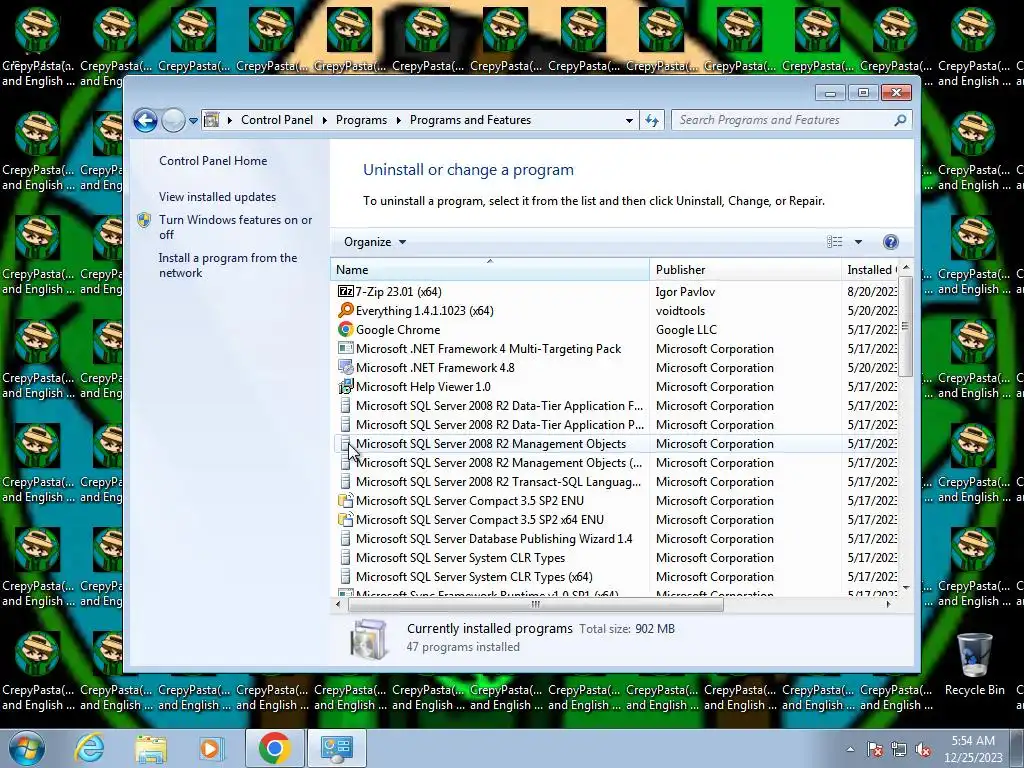
Task: Click the installed programs box icon
Action: point(370,638)
